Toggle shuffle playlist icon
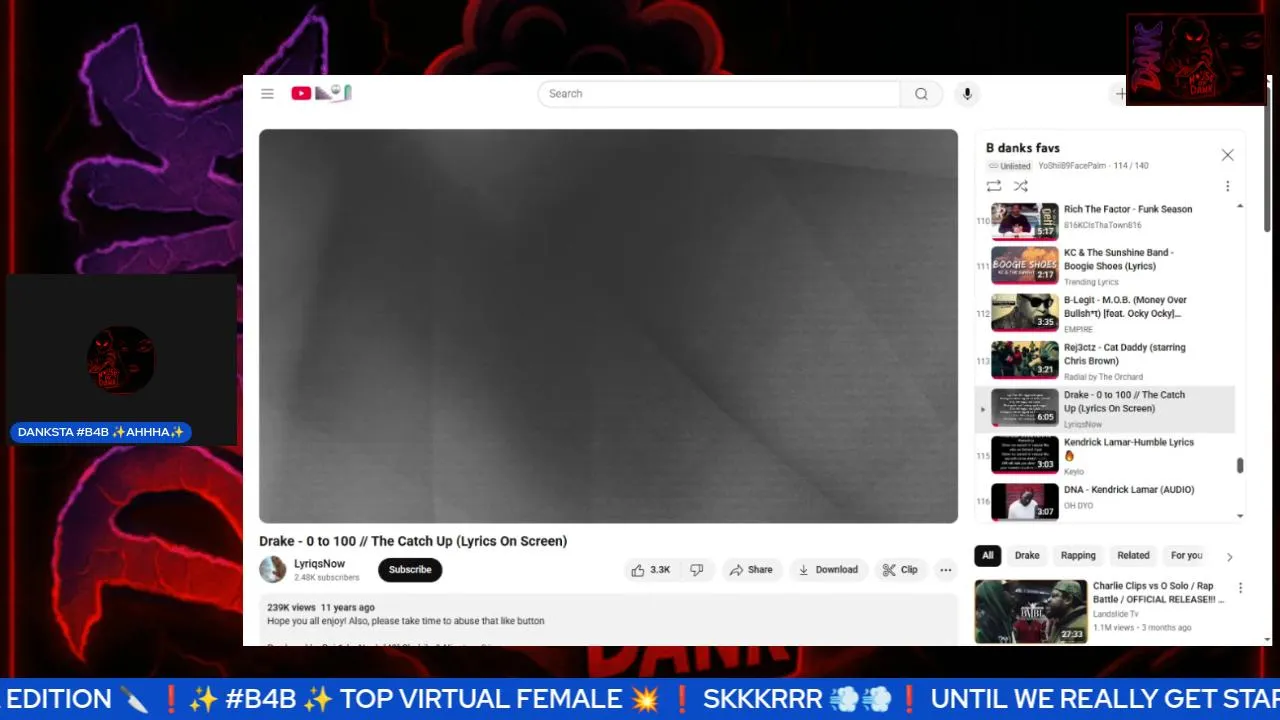Viewport: 1280px width, 720px height. [1020, 186]
